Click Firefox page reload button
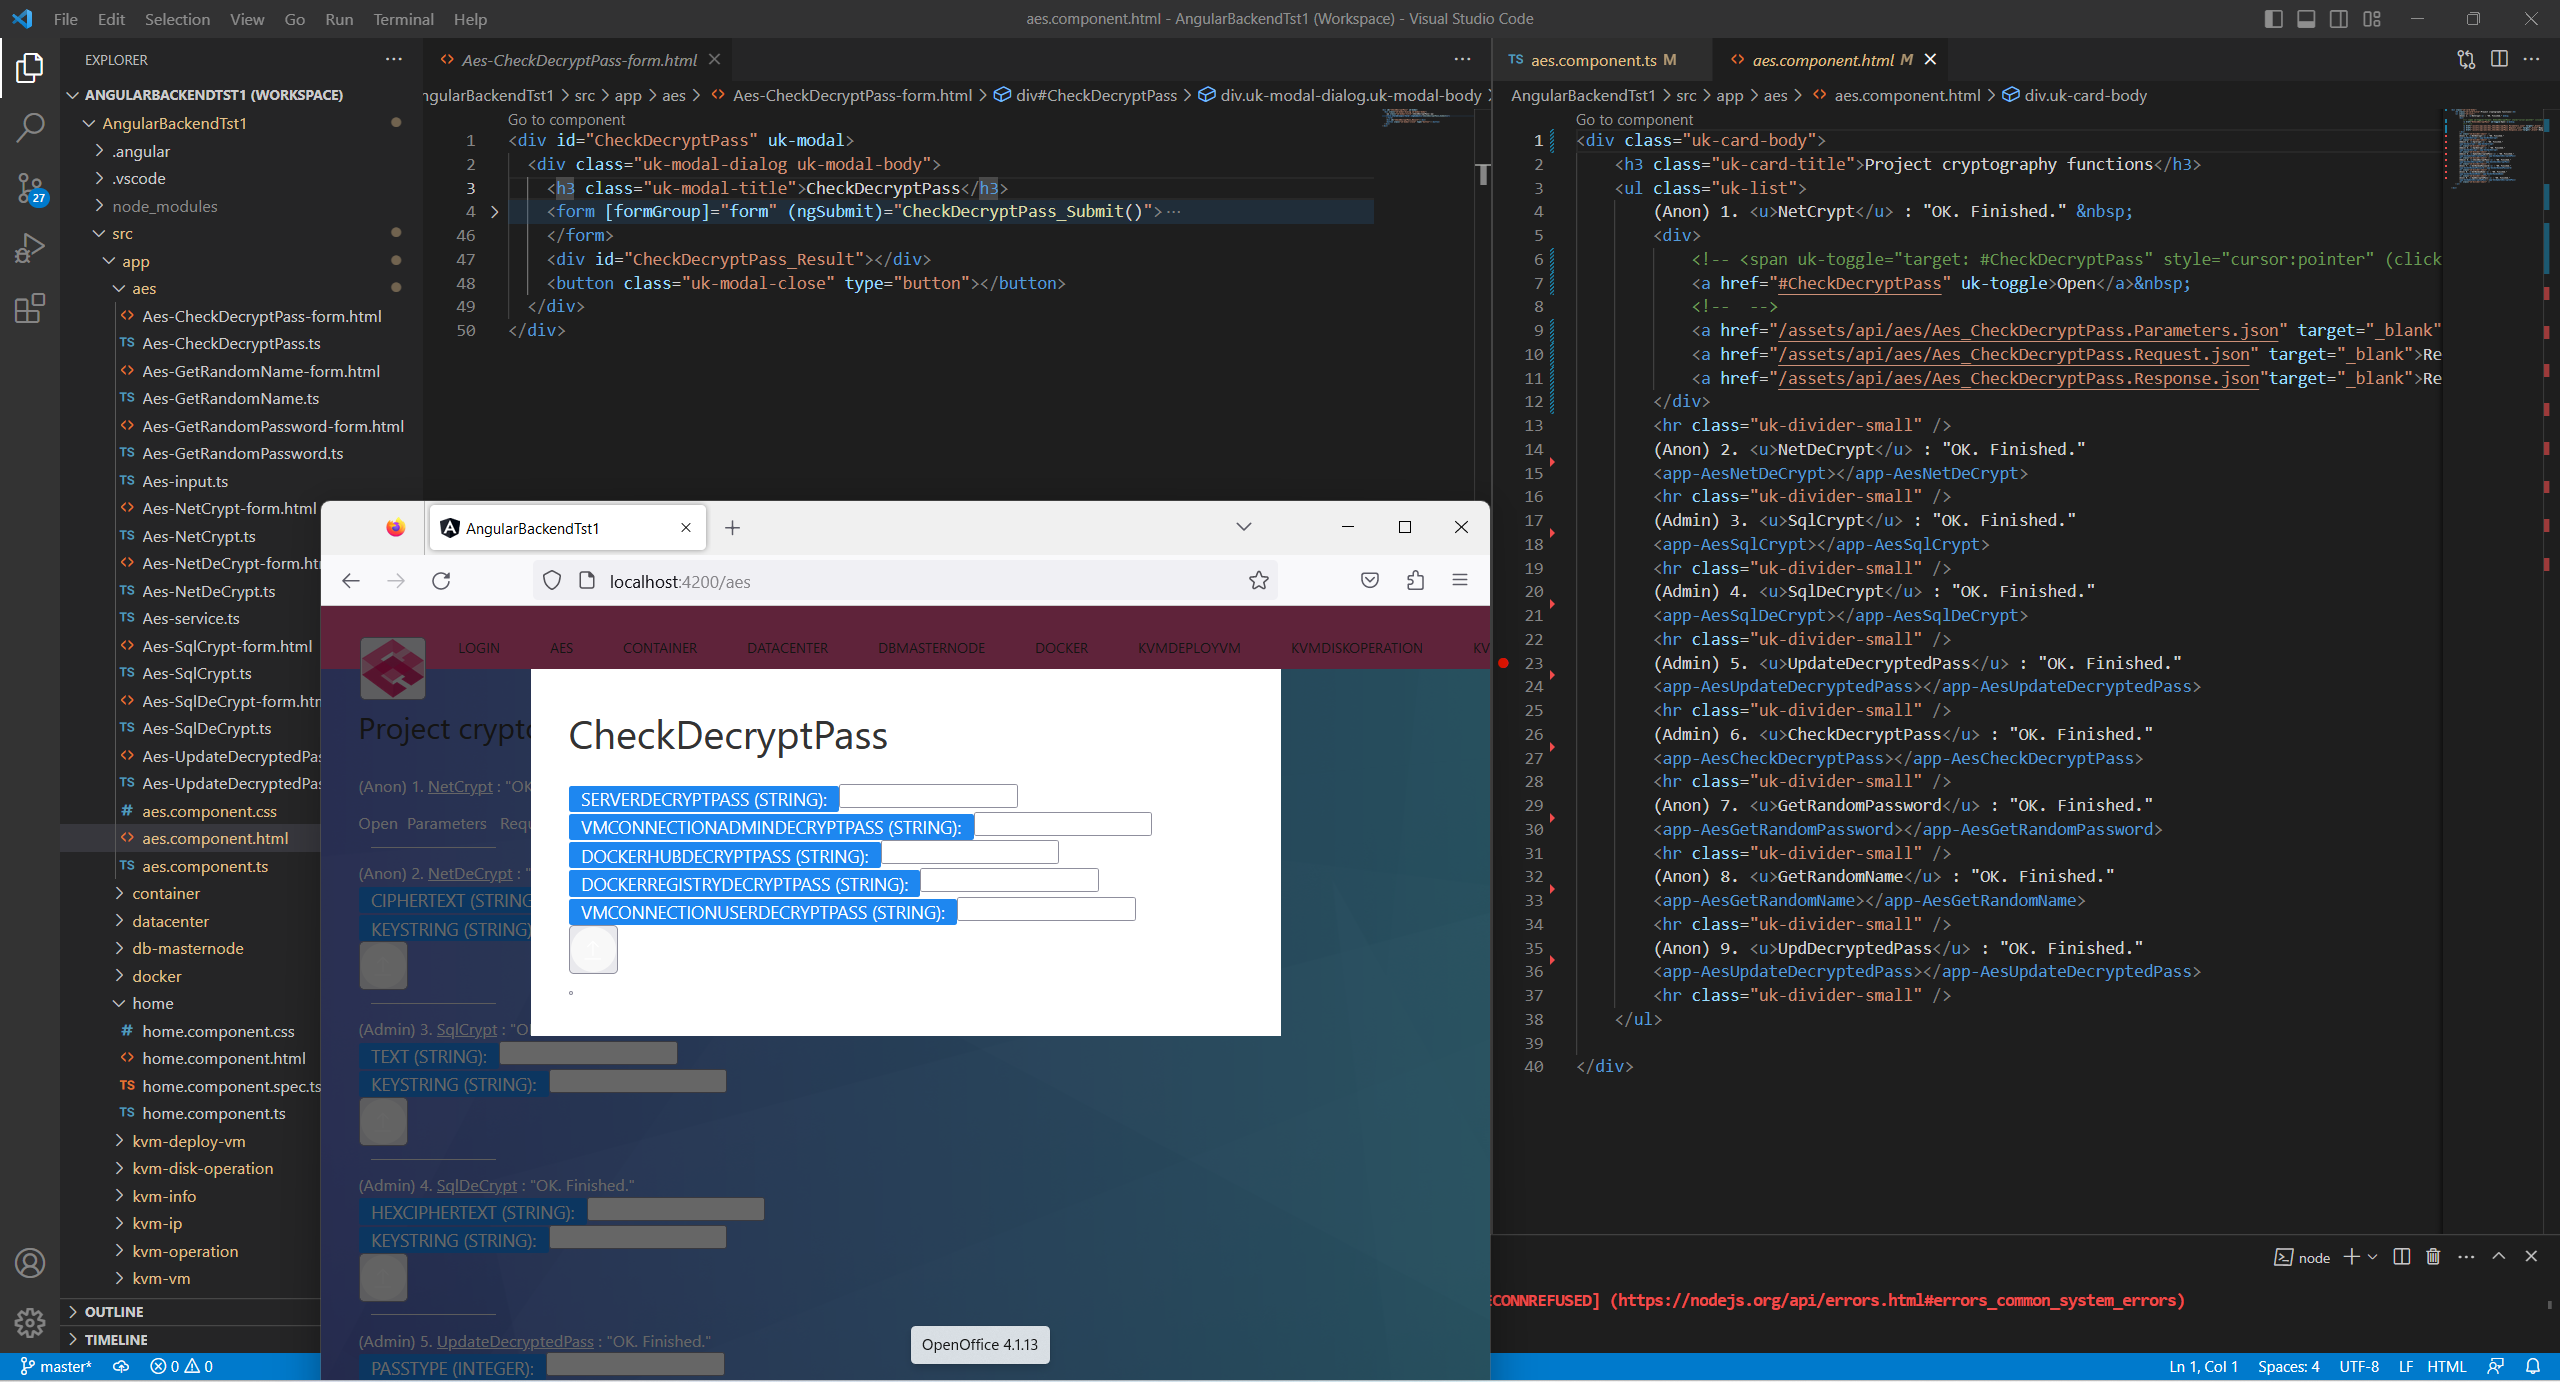Screen dimensions: 2560x1382 coord(441,581)
